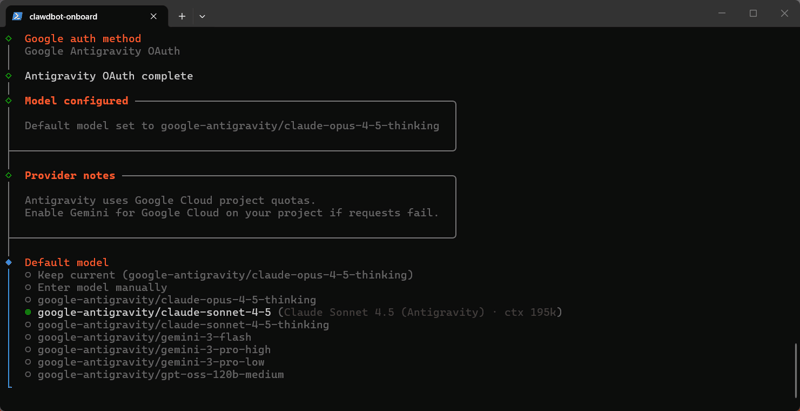Select google-antigravity/claude-opus-4-5-thinking from the list
Viewport: 800px width, 411px height.
click(171, 300)
